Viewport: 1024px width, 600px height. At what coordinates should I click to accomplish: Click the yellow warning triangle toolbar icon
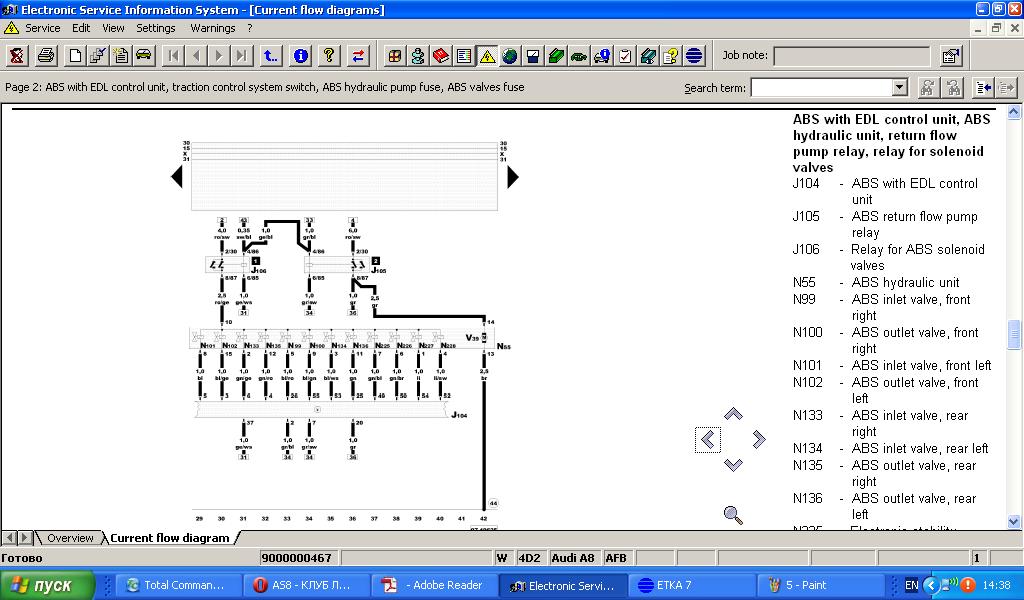[x=487, y=56]
